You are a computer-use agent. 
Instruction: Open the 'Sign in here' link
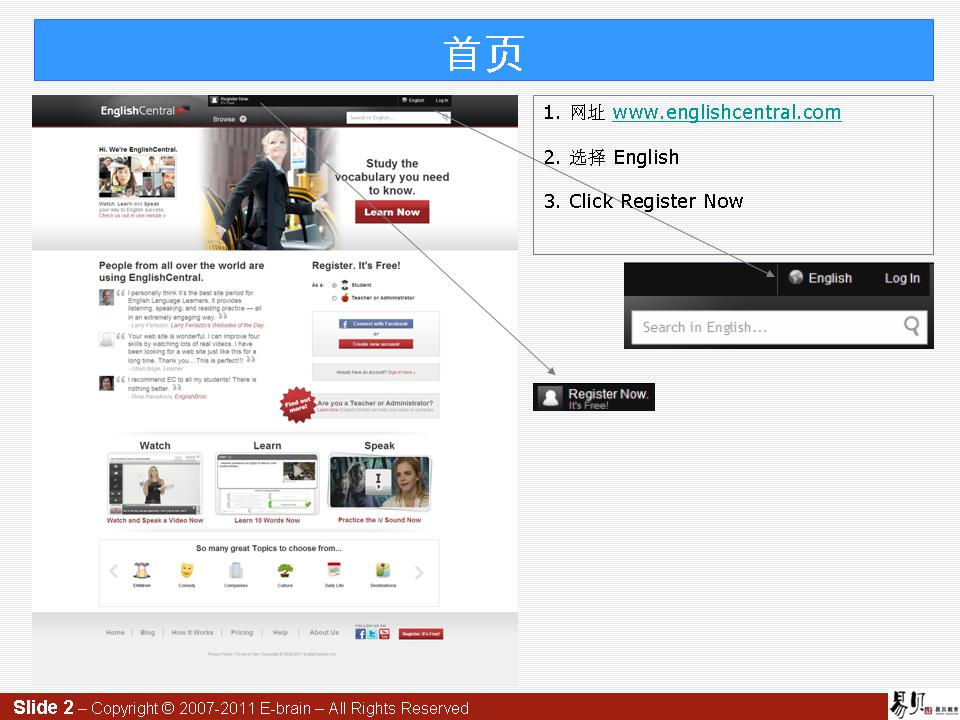point(401,372)
